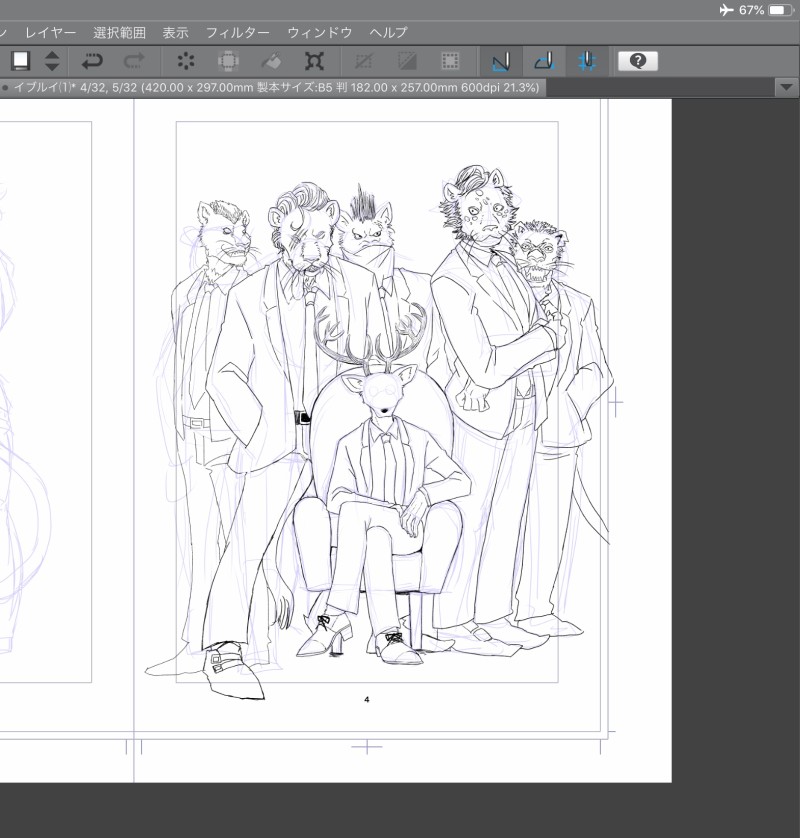
Task: Open the フィルター menu
Action: click(237, 33)
